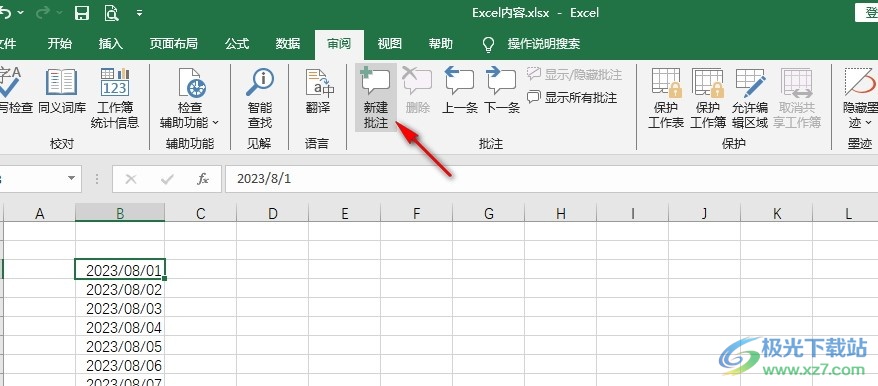The height and width of the screenshot is (386, 878).
Task: Select column G header
Action: click(x=489, y=213)
